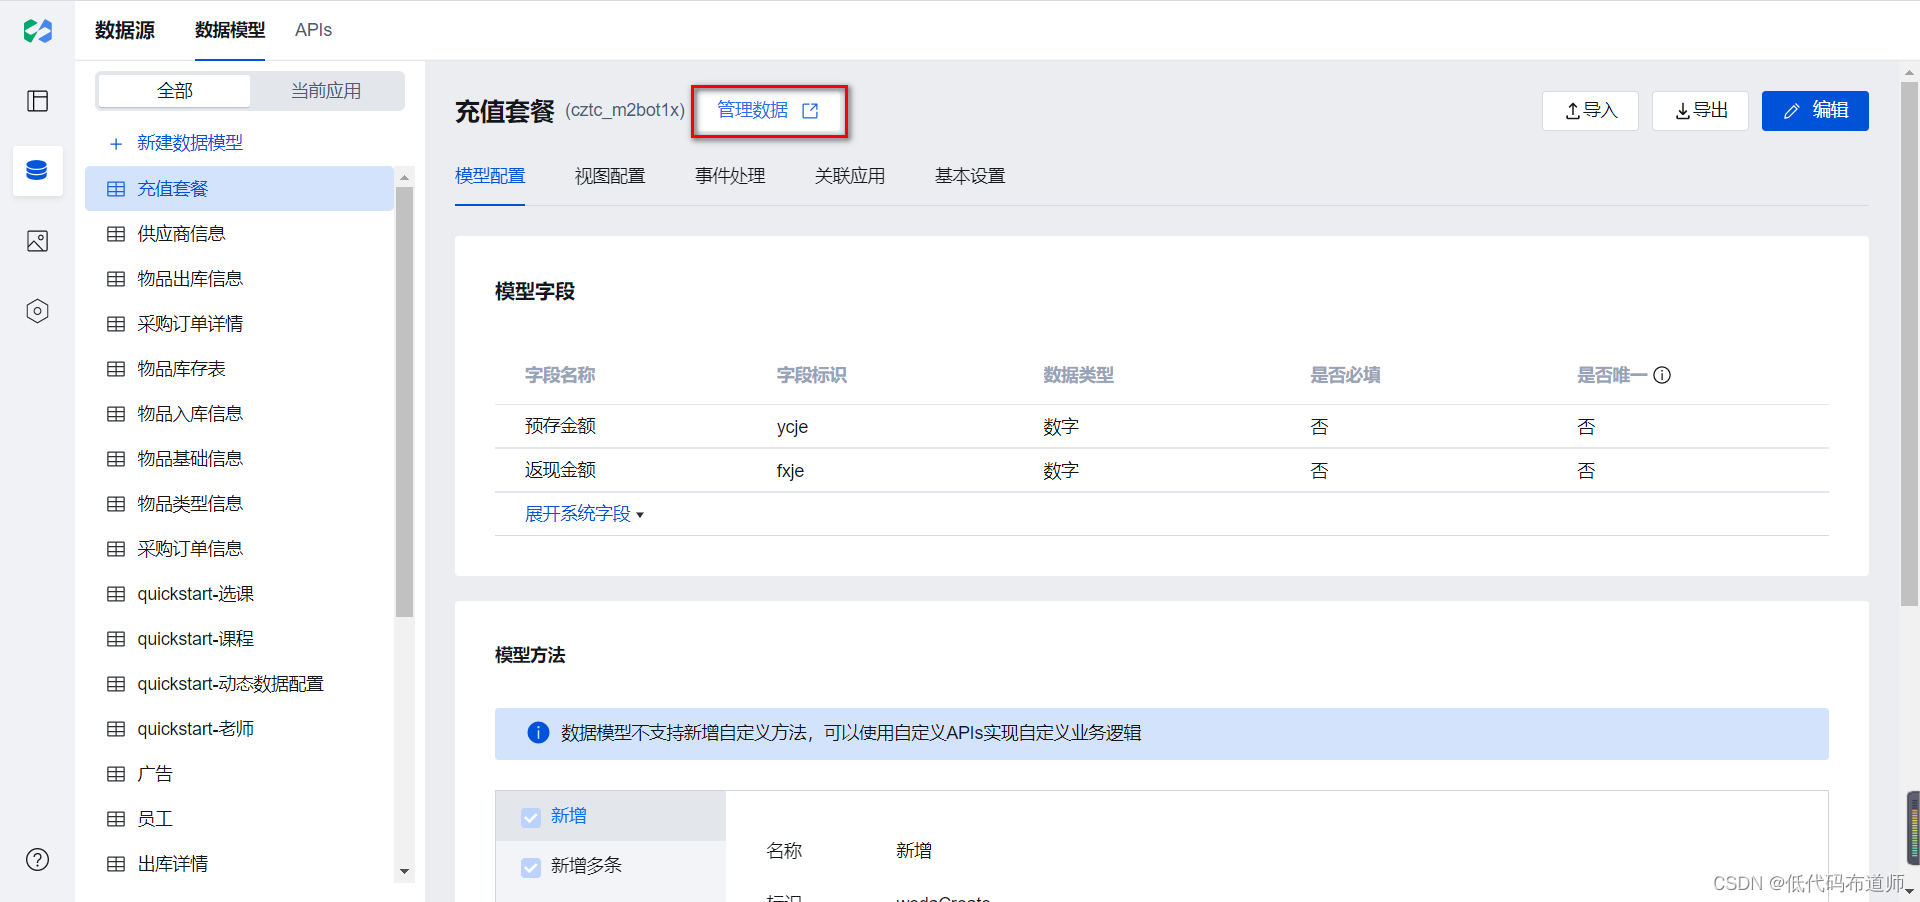
Task: Click the 预存金额 field name cell
Action: pyautogui.click(x=560, y=426)
